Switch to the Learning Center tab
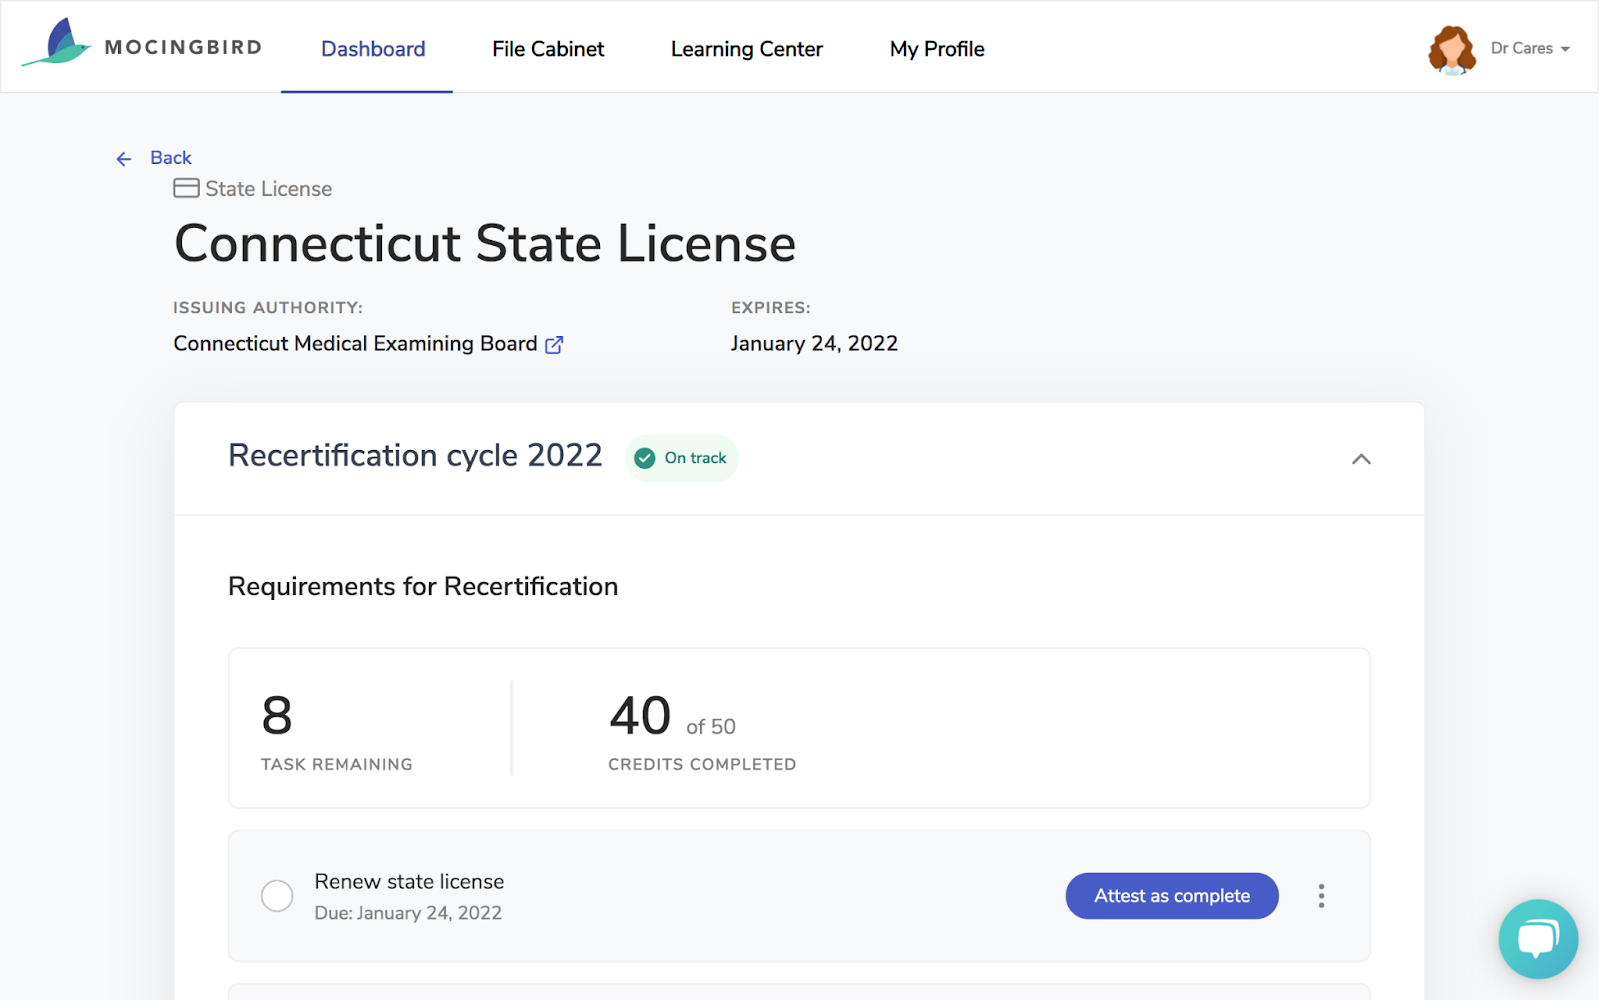This screenshot has height=1000, width=1600. coord(747,49)
